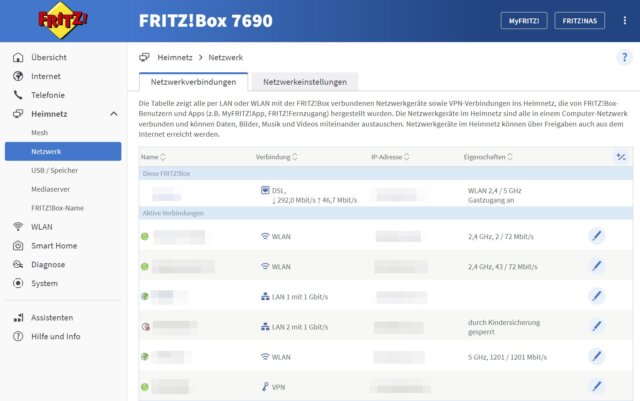This screenshot has height=401, width=640.
Task: Click the phone handset icon for Telefonie
Action: pos(18,95)
